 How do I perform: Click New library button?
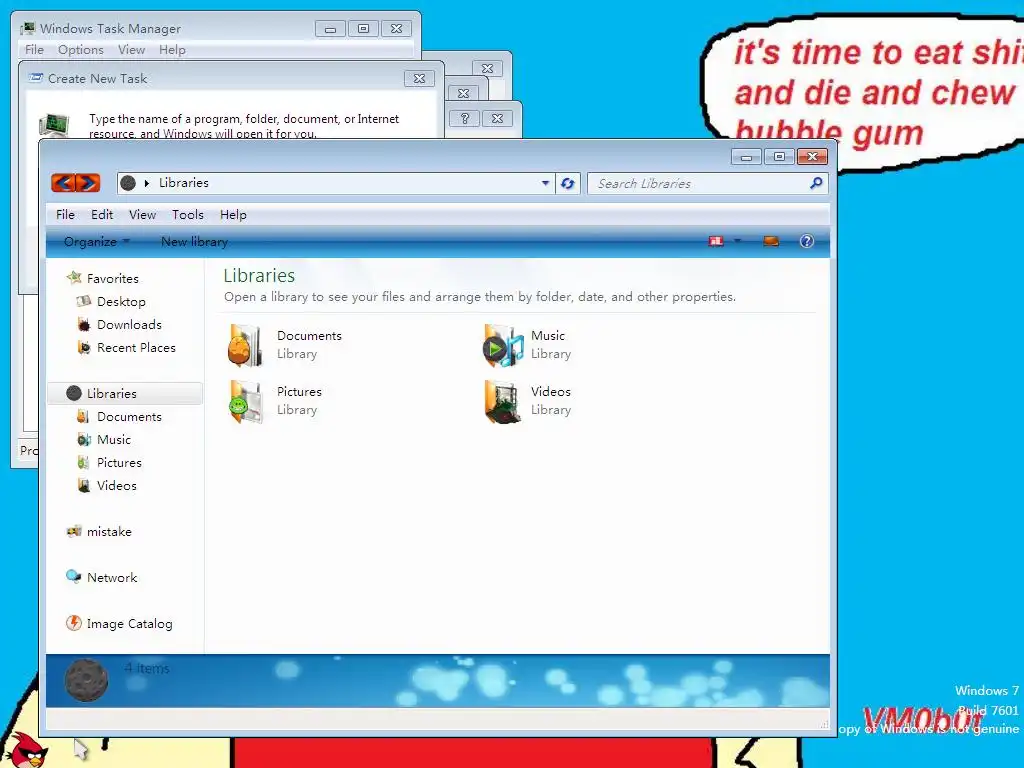click(x=194, y=242)
